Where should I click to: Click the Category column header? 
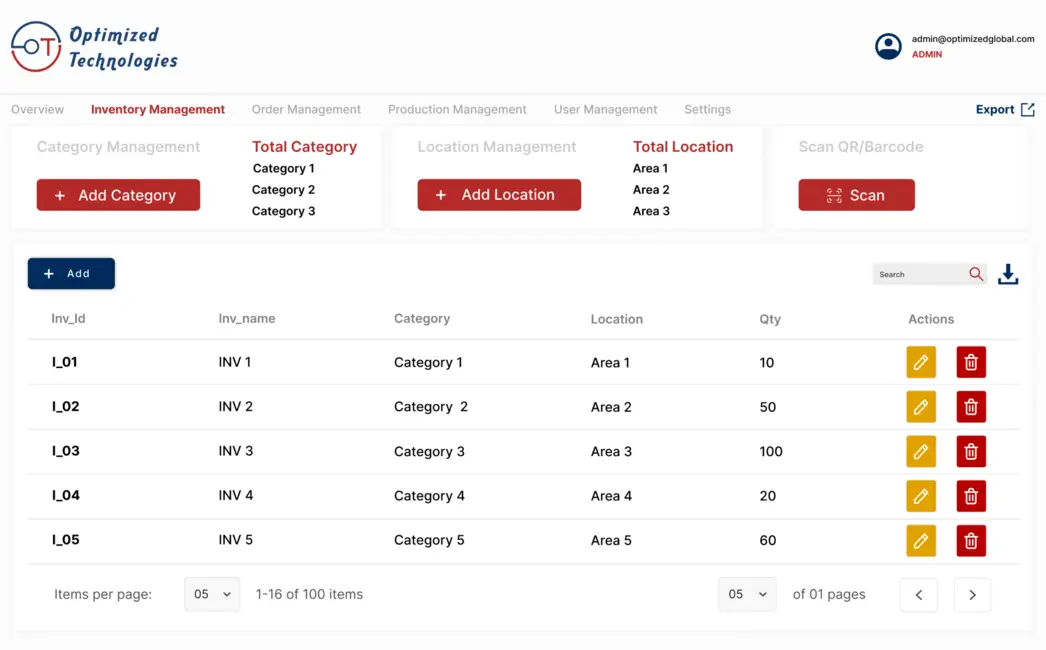click(422, 319)
